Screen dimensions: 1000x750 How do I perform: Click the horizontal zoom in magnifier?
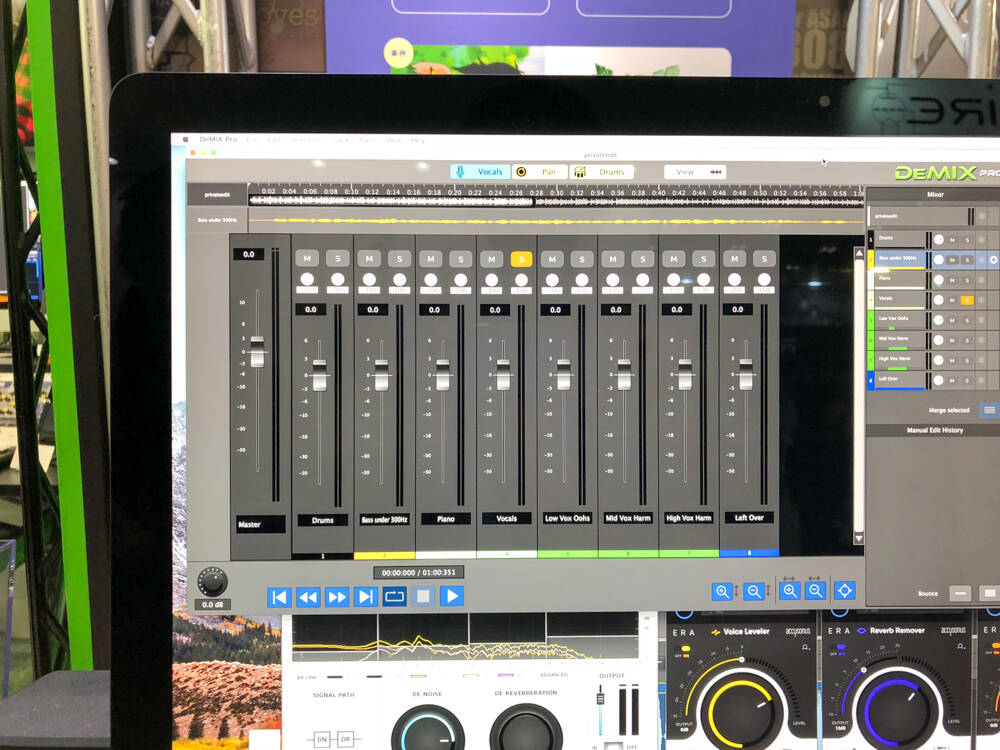point(790,591)
